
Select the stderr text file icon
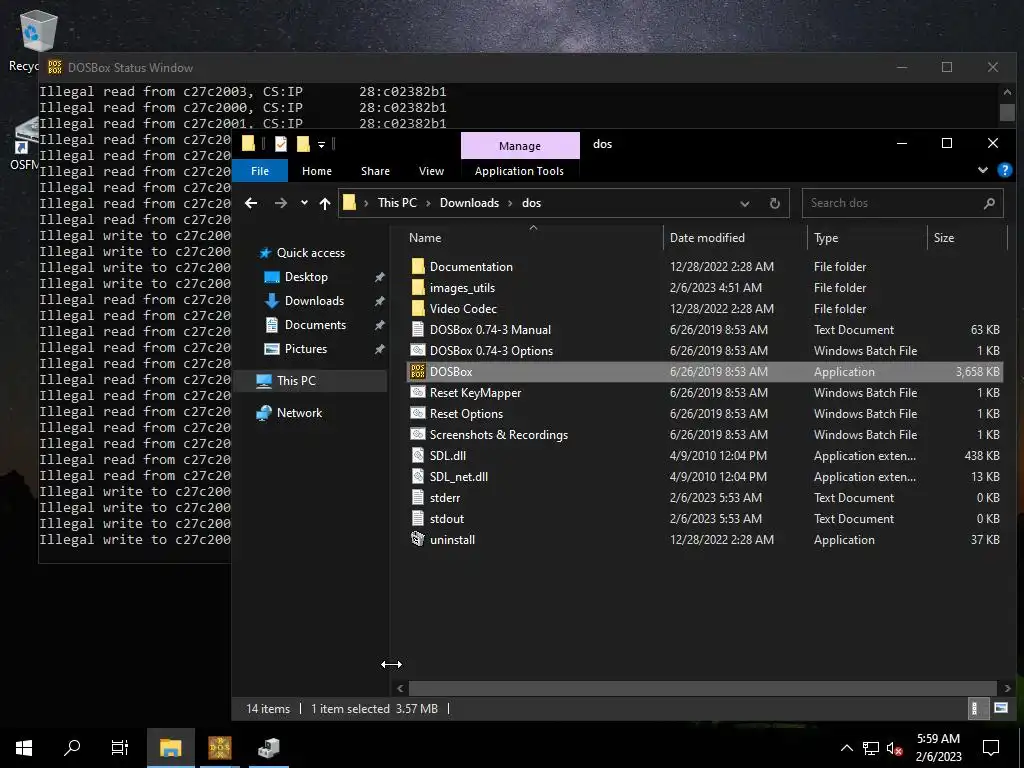click(x=418, y=498)
